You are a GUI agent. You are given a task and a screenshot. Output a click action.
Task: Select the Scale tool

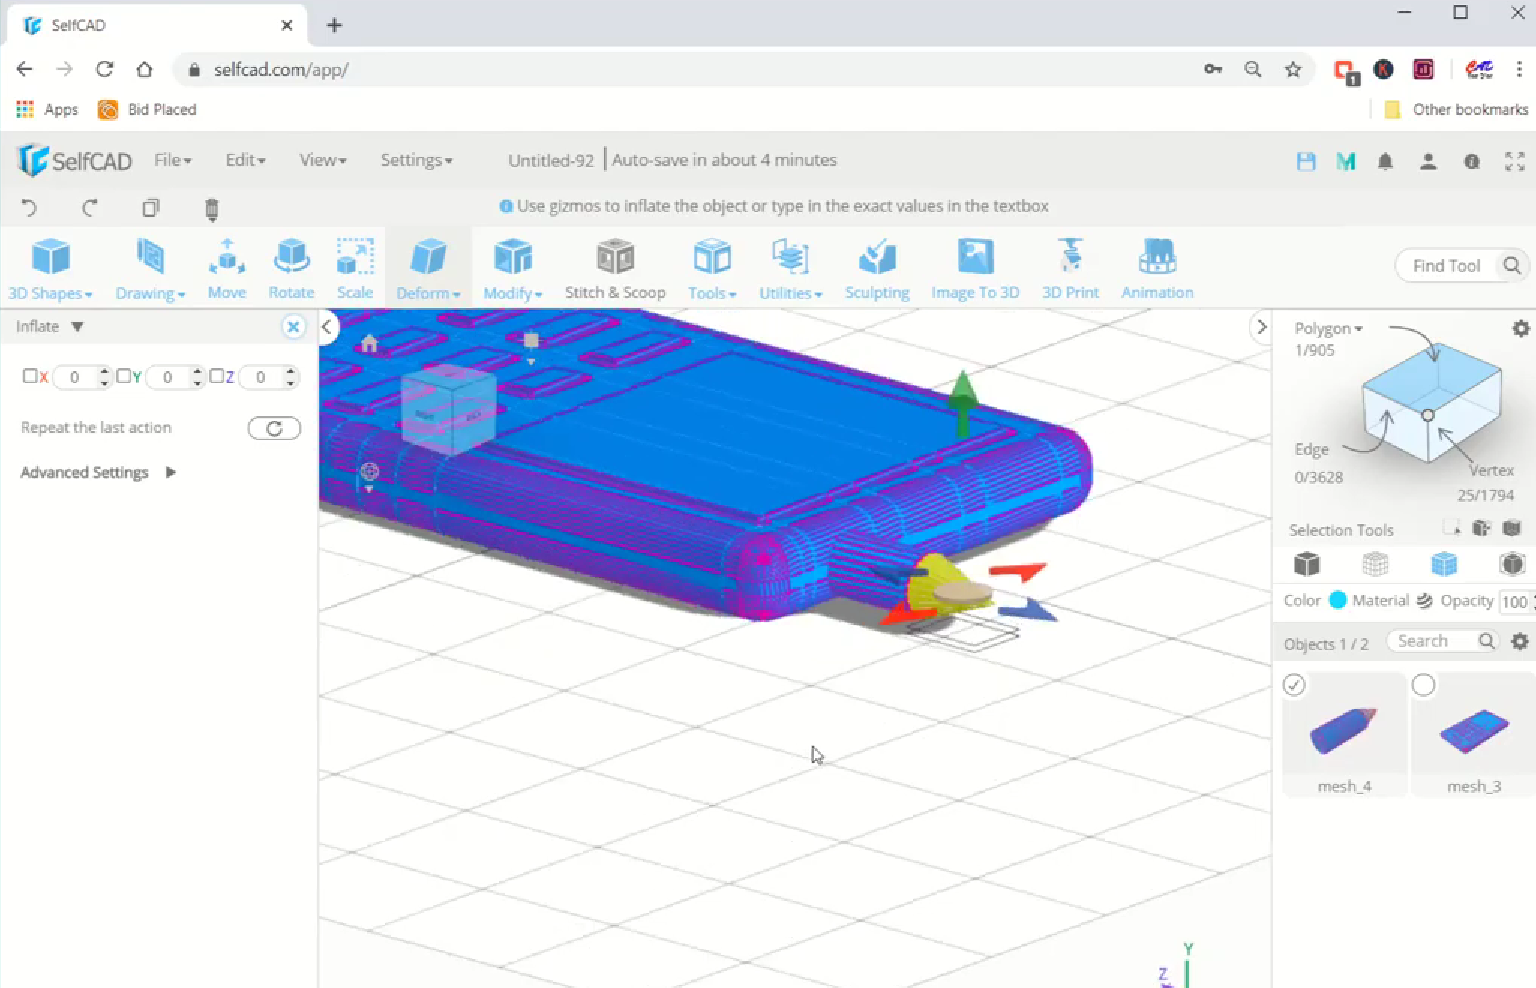point(355,269)
